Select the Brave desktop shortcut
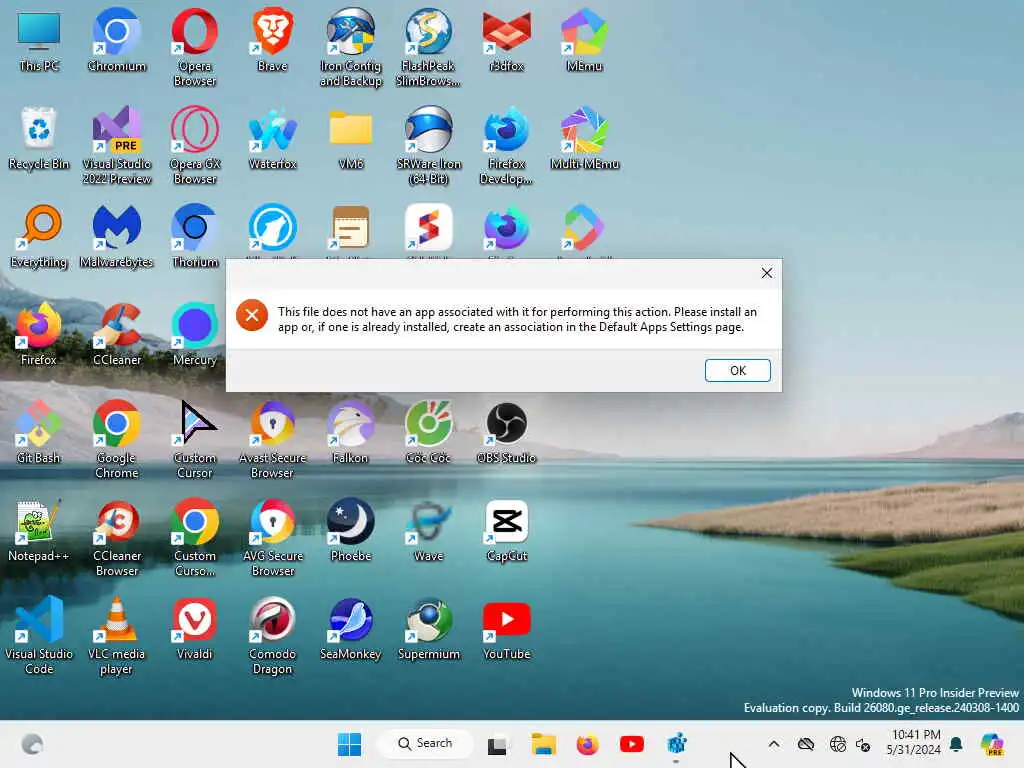This screenshot has height=768, width=1024. point(272,39)
